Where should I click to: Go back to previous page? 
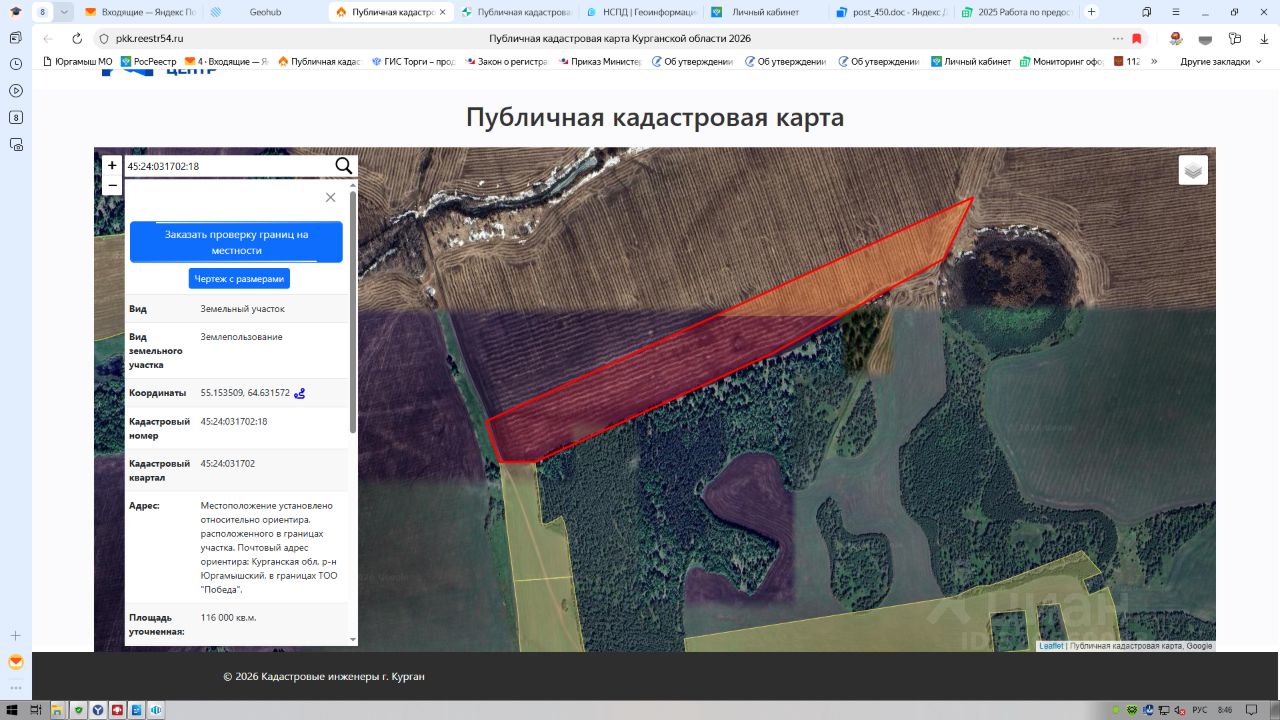(48, 38)
